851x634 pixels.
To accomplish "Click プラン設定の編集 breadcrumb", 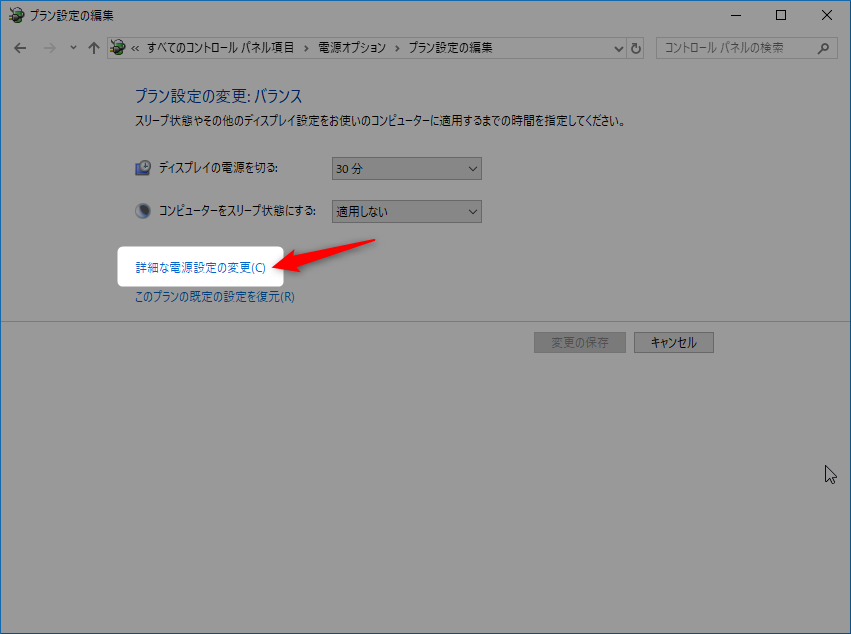I will click(x=450, y=48).
